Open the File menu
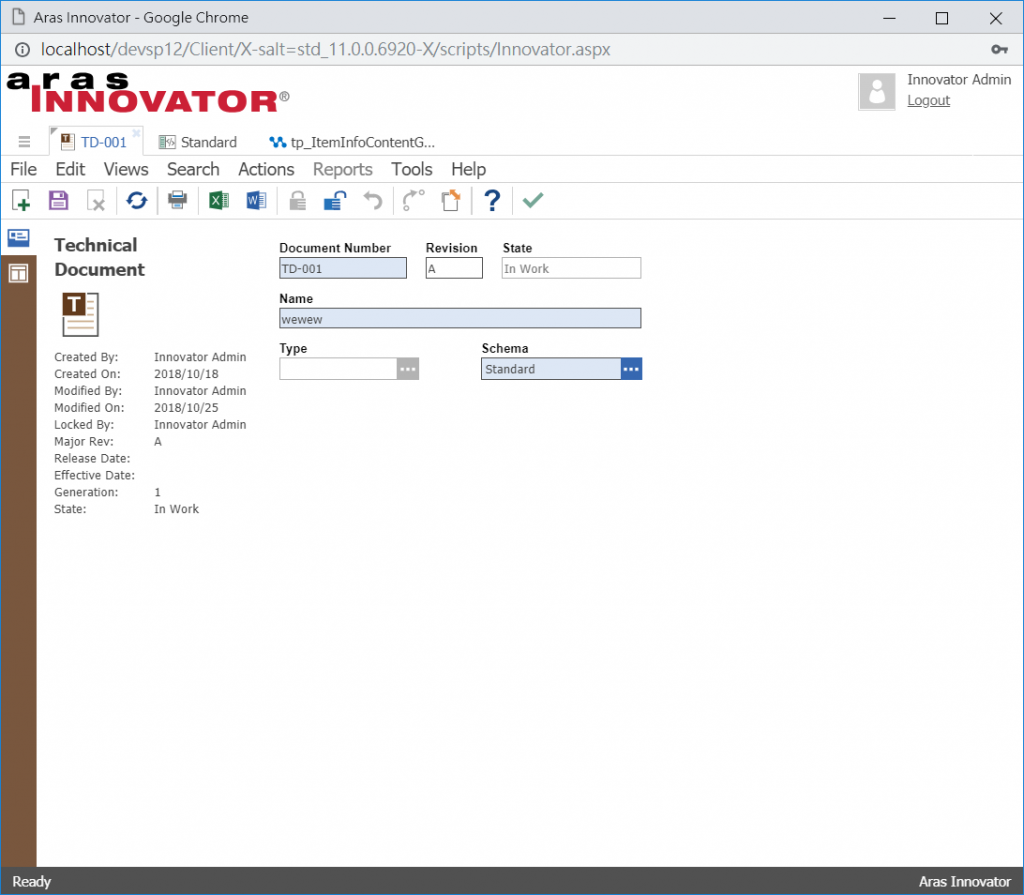This screenshot has height=895, width=1024. (x=24, y=169)
